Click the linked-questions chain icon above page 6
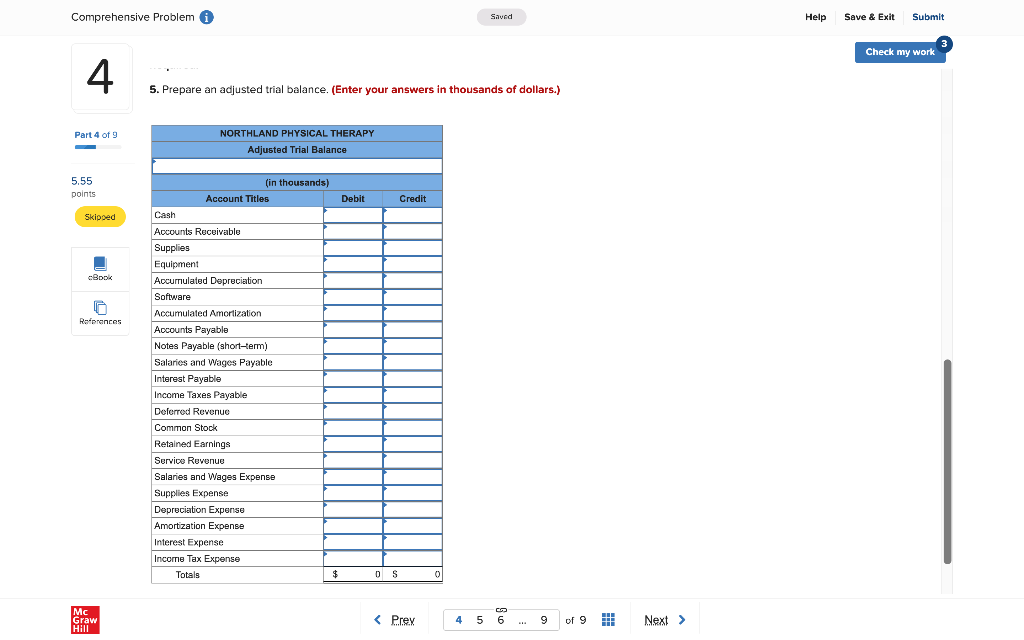 point(501,608)
